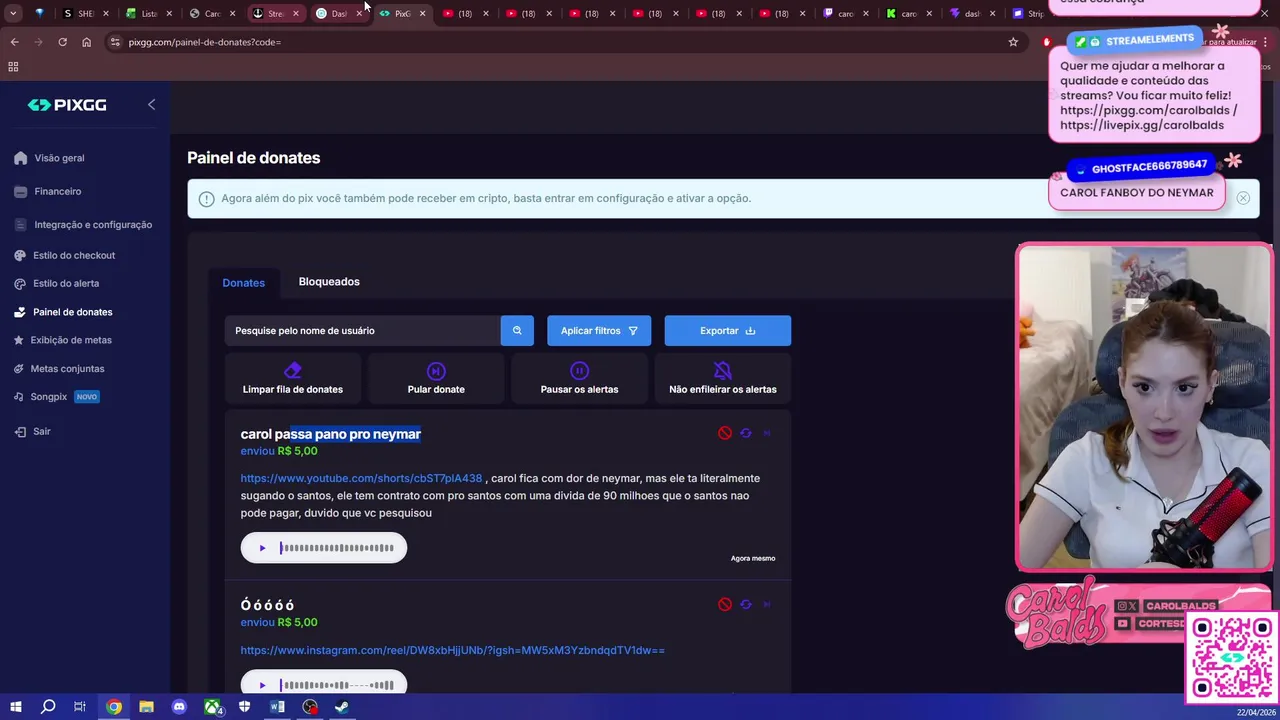Skip the 'carol passa pano pro neymar' donation

tap(767, 433)
